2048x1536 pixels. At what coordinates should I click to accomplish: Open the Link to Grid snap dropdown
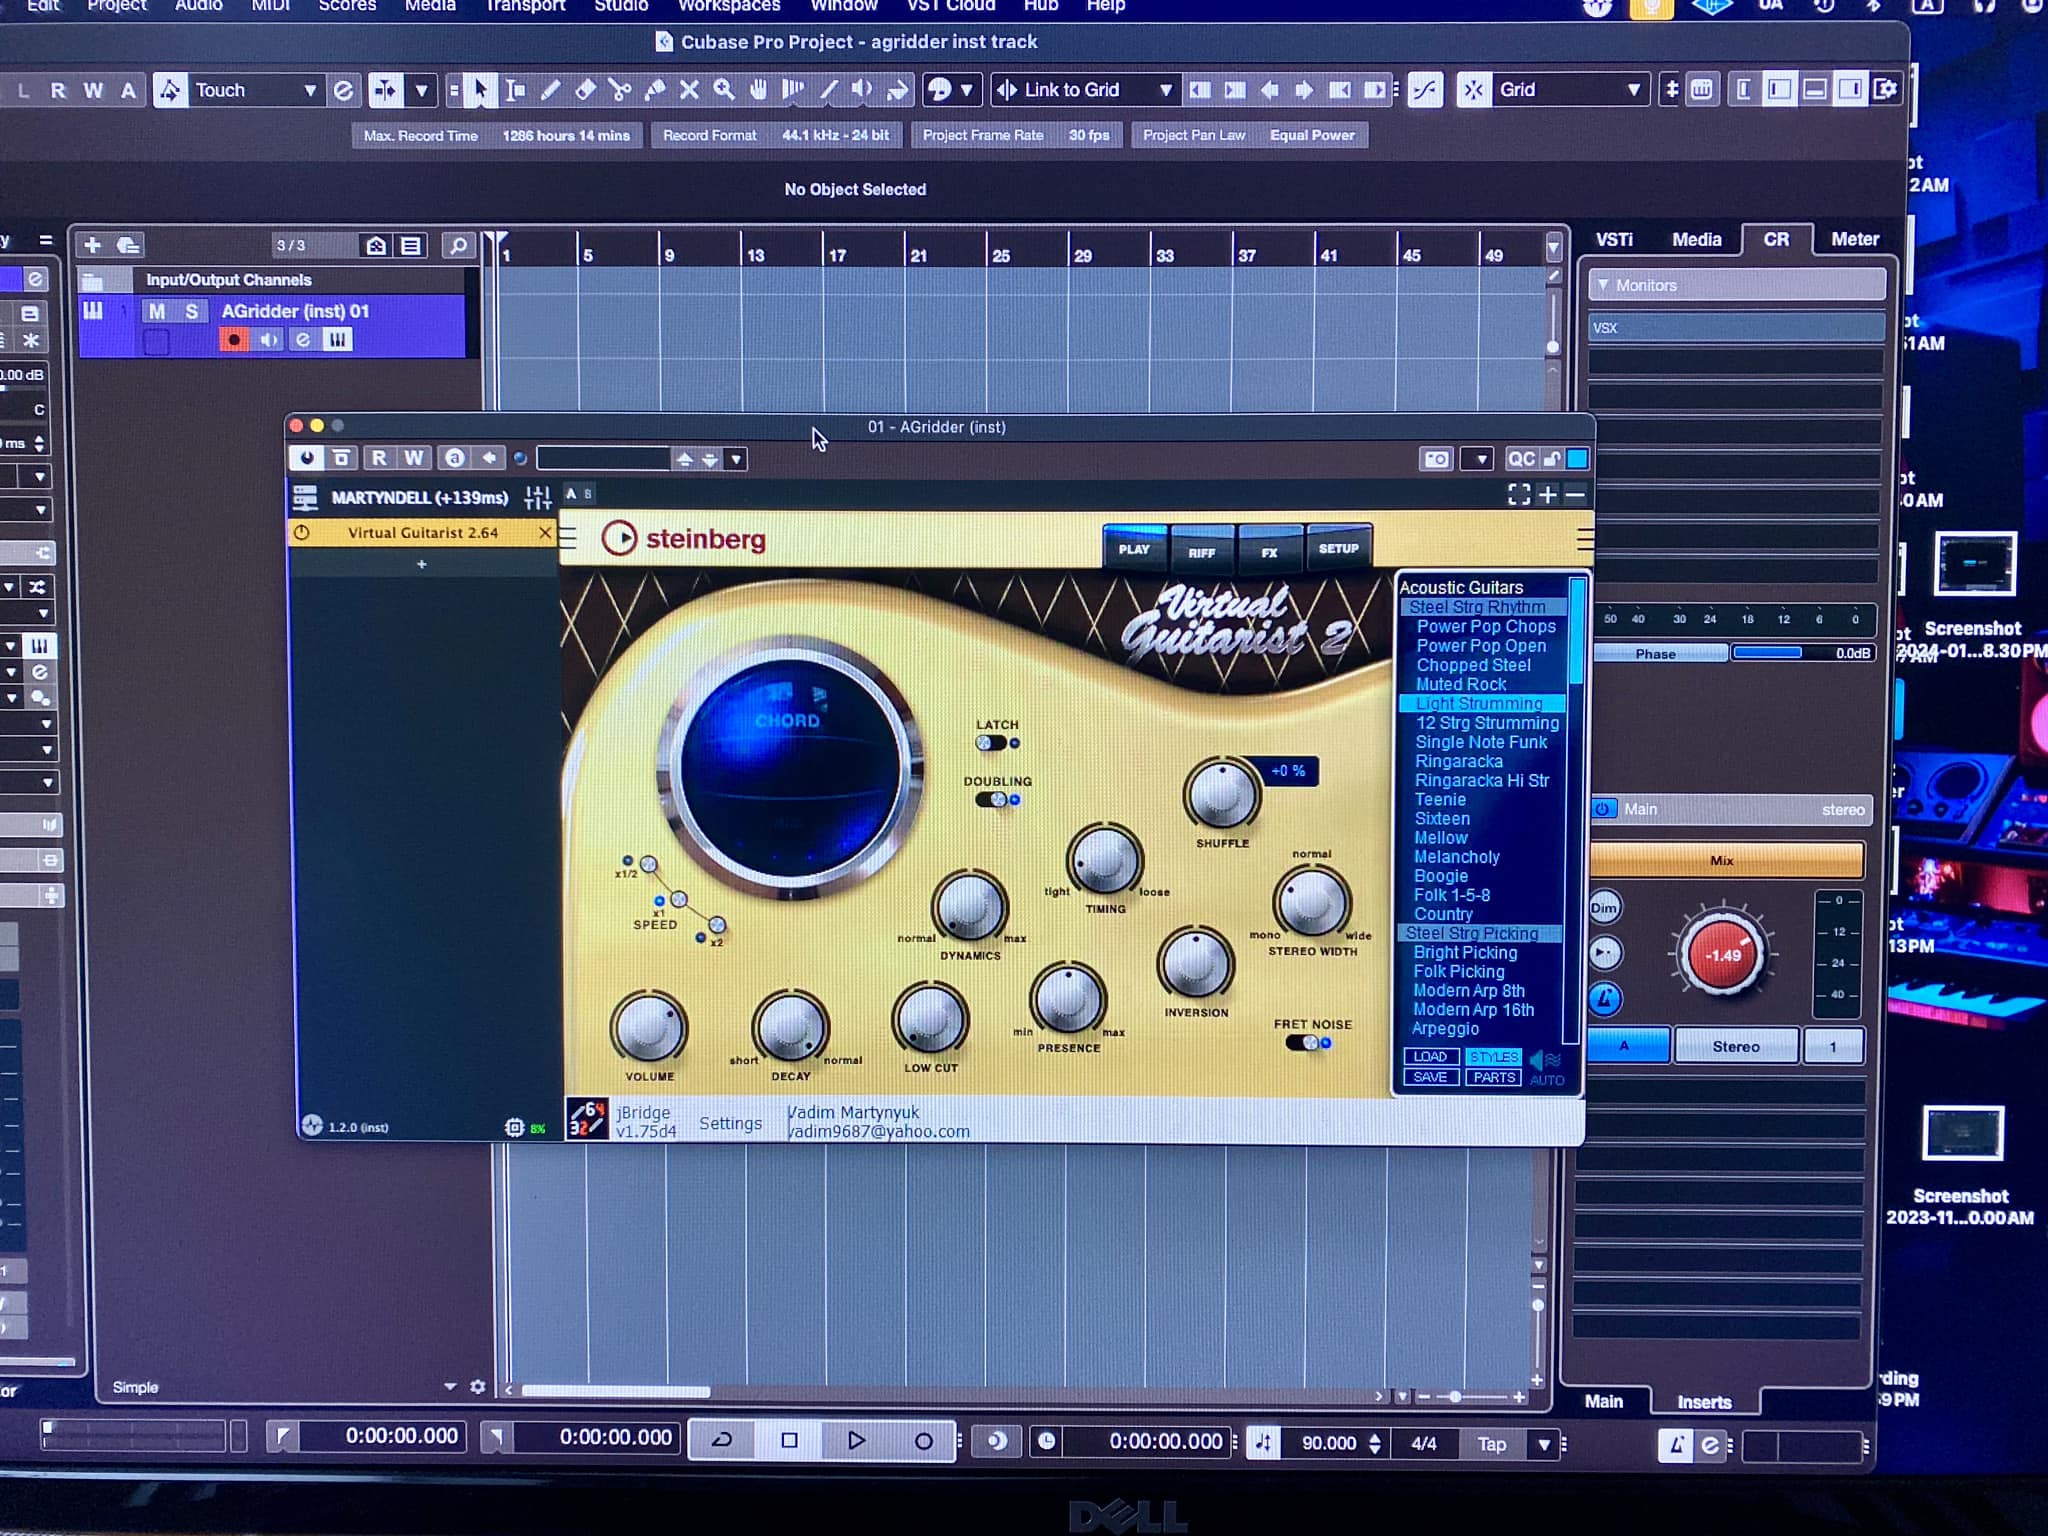pos(1085,90)
